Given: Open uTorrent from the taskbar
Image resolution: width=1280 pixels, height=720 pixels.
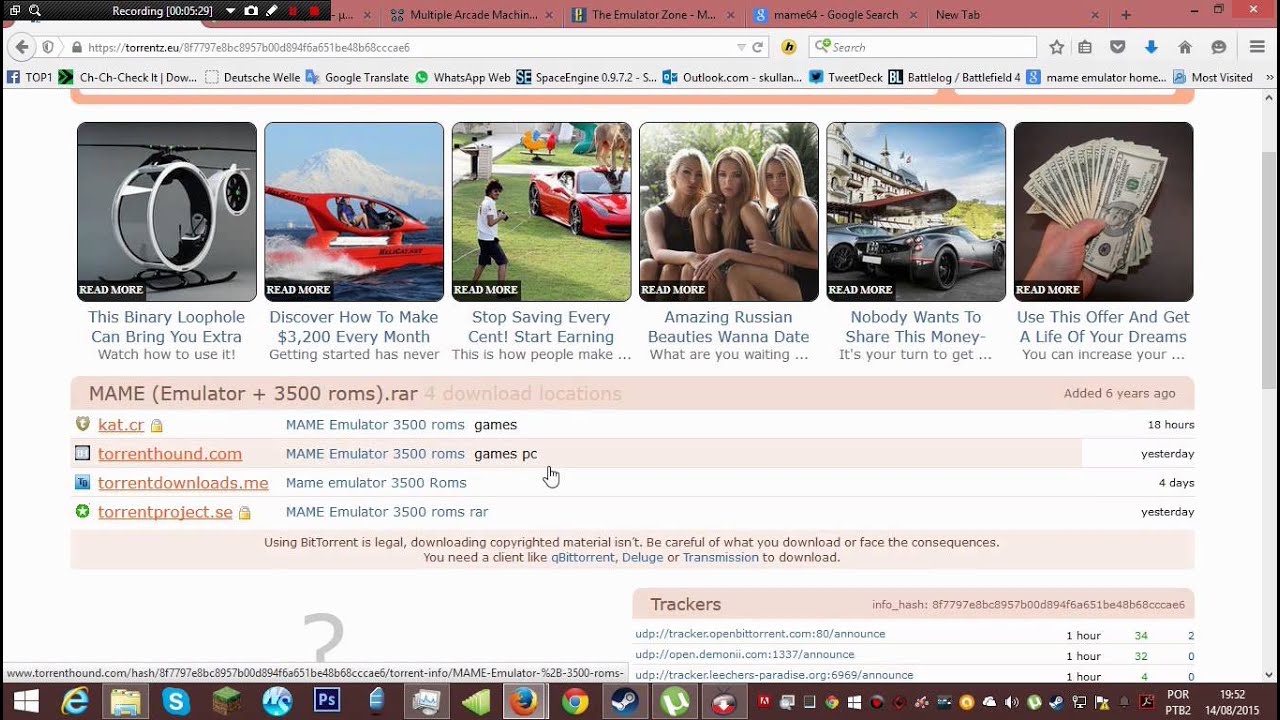Looking at the screenshot, I should pyautogui.click(x=675, y=702).
